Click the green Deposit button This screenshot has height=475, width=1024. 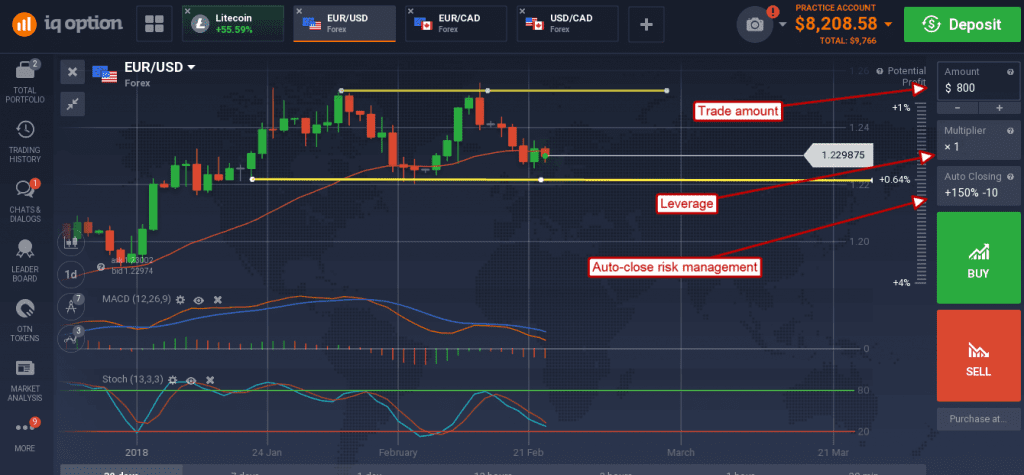coord(961,24)
